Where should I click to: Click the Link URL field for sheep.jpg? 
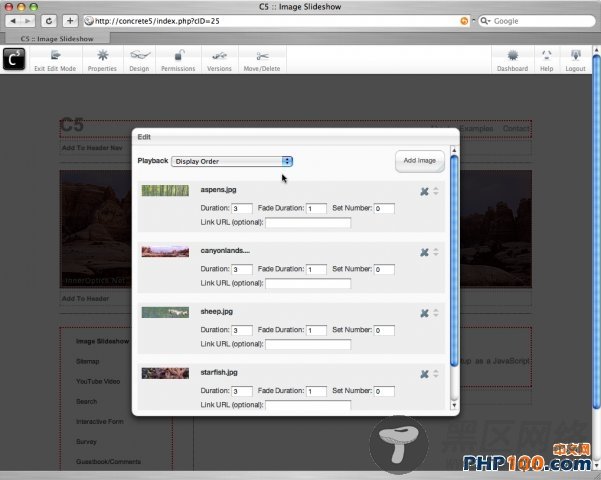pyautogui.click(x=307, y=344)
